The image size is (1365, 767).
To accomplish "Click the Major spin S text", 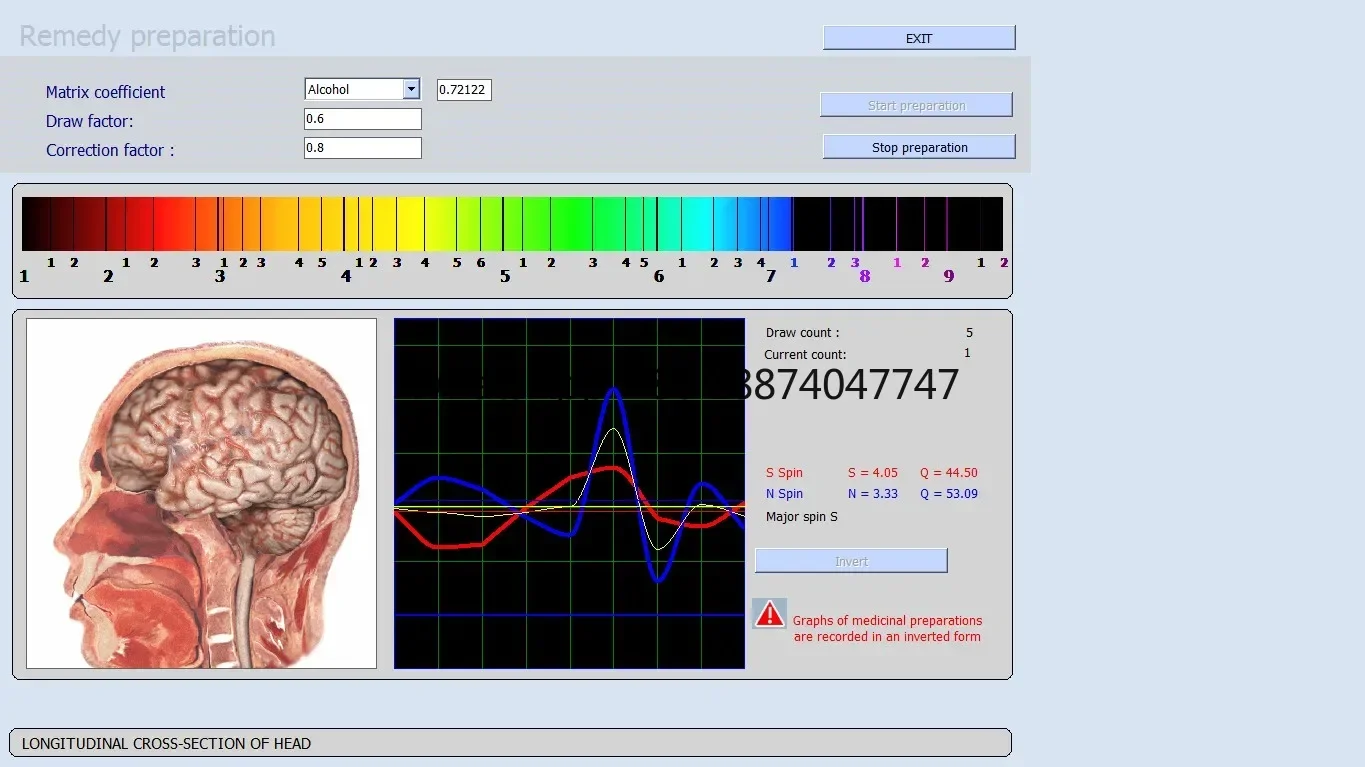I will click(x=801, y=517).
